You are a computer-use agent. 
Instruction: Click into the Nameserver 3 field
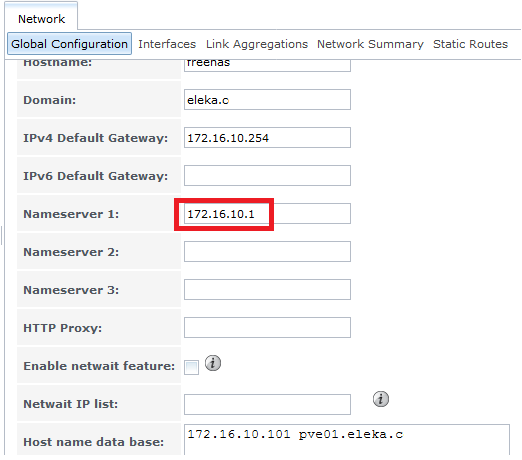tap(267, 290)
